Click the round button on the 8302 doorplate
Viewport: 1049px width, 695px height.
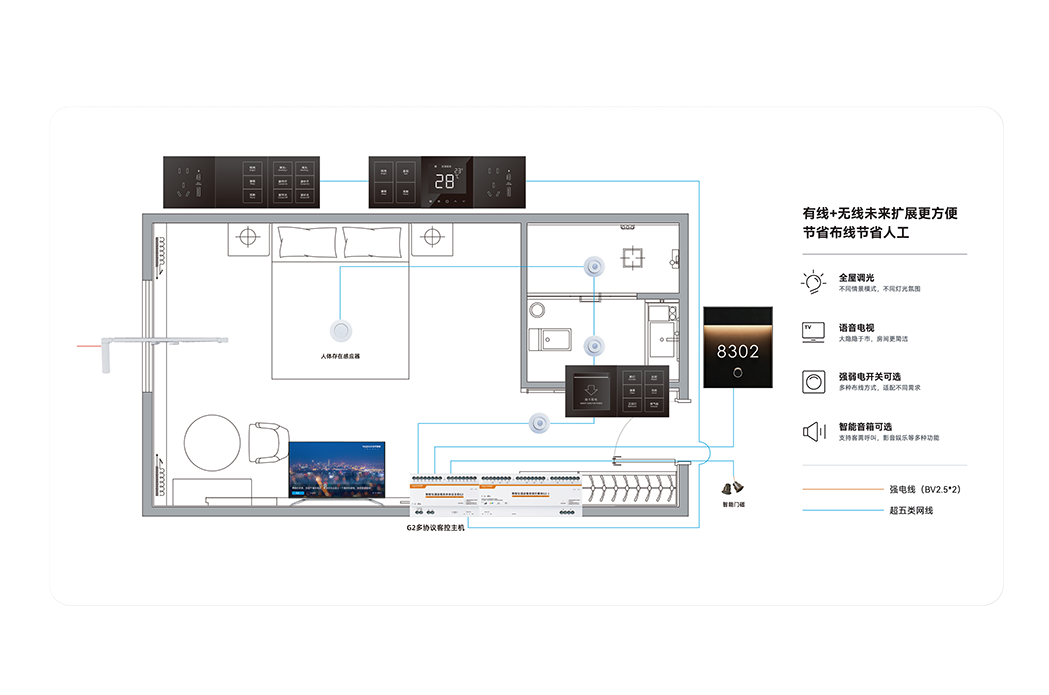(x=737, y=373)
